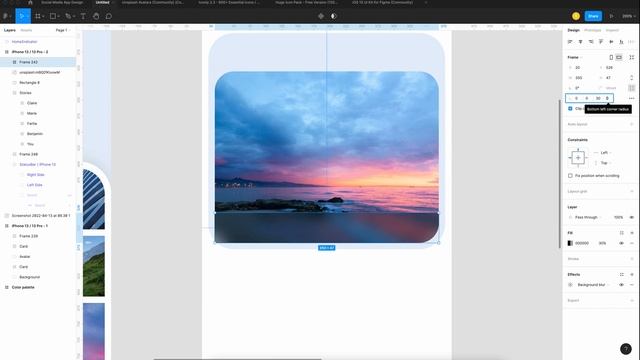The height and width of the screenshot is (360, 640).
Task: Switch to the Prototype tab
Action: click(592, 30)
